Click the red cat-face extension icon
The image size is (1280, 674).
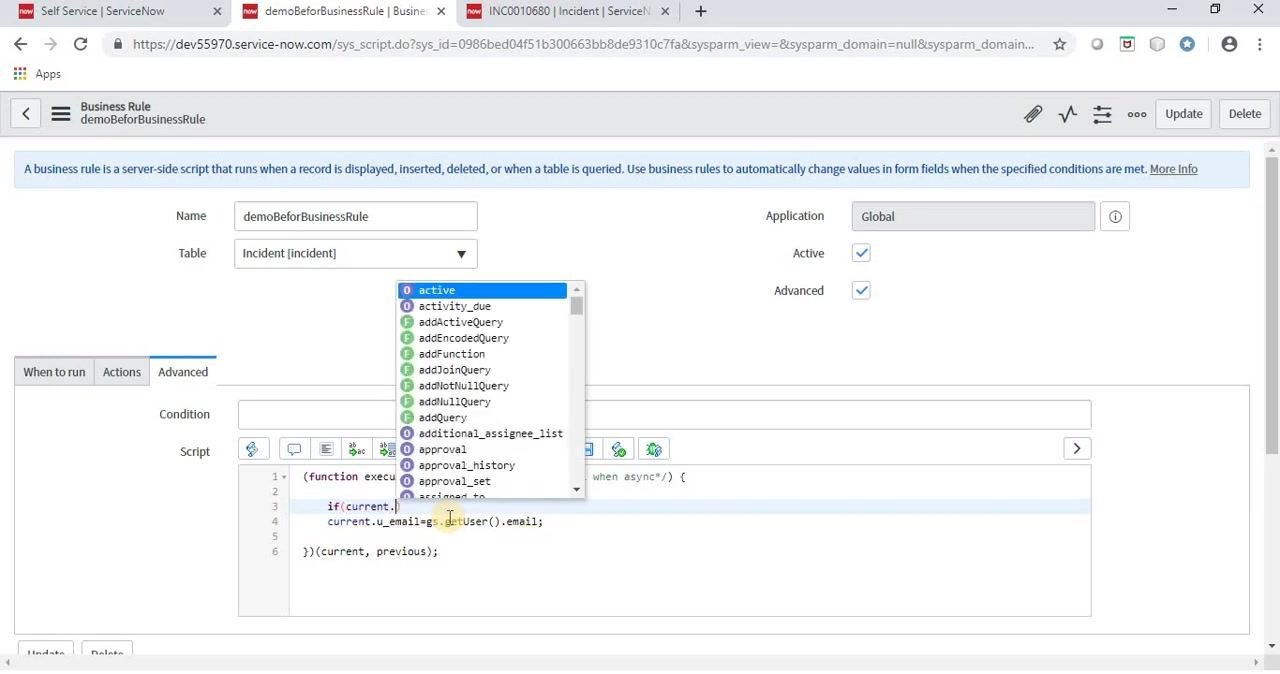1127,44
